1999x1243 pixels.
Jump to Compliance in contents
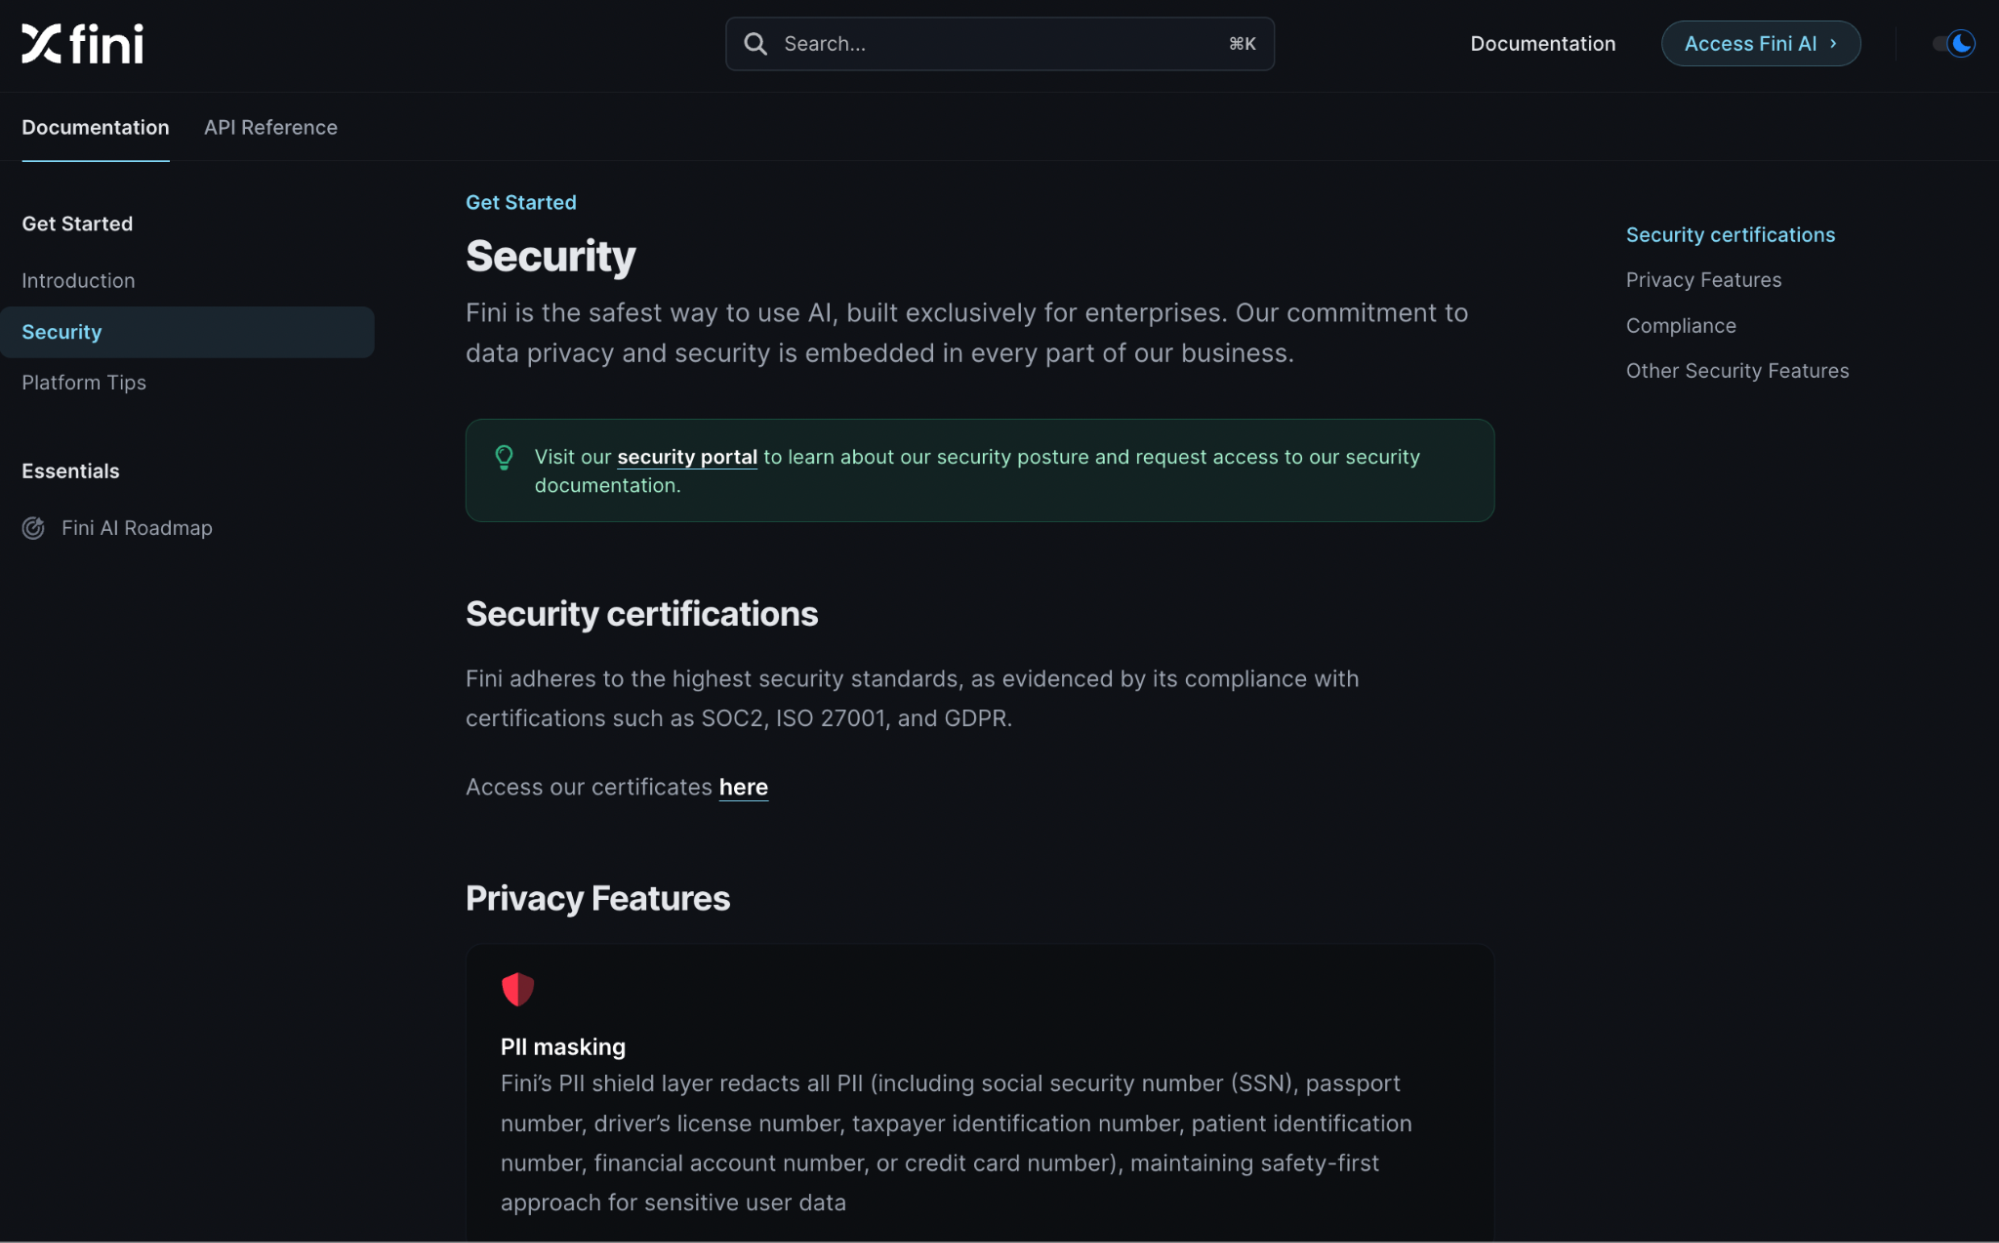click(x=1681, y=326)
